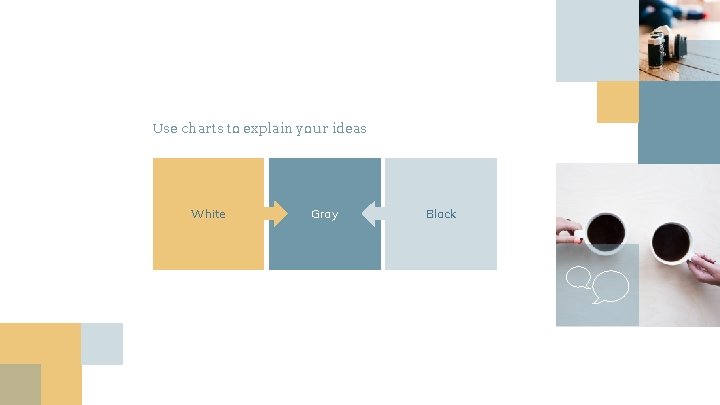Click the larger speech bubble icon

pos(610,288)
